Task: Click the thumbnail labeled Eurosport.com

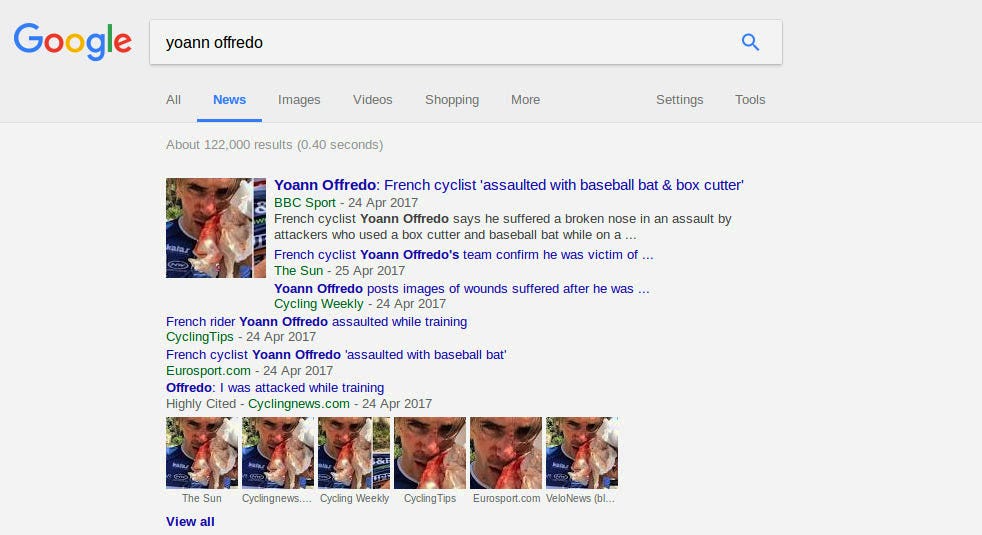Action: tap(506, 453)
